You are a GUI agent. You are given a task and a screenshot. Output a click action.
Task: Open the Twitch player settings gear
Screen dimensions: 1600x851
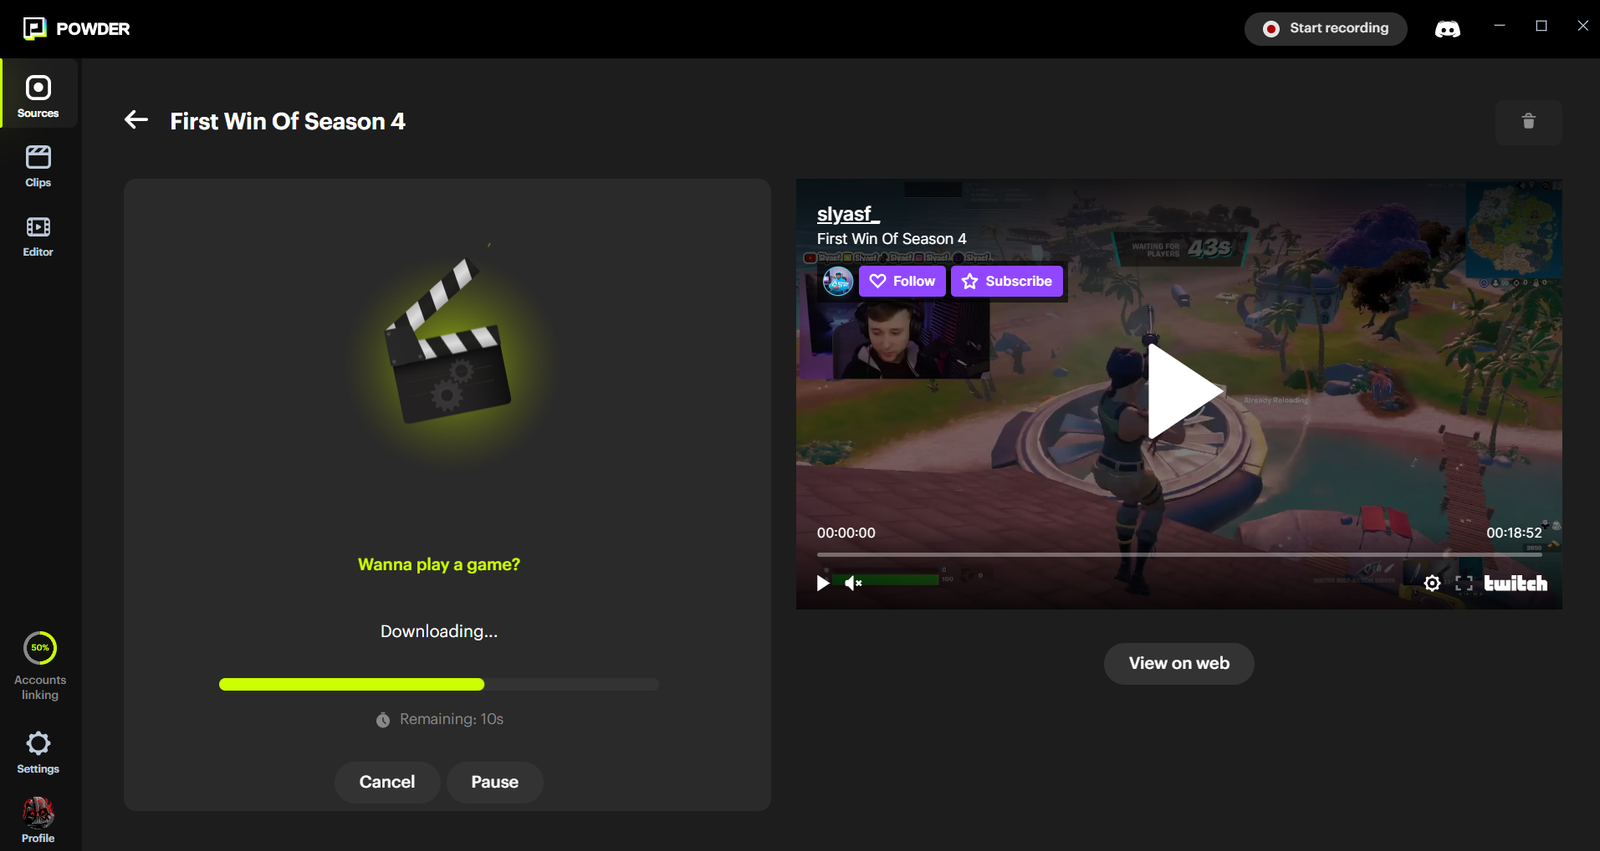(x=1432, y=583)
